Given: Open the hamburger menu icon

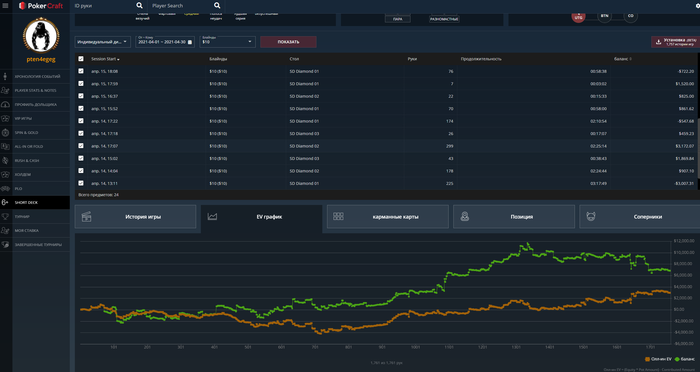Looking at the screenshot, I should coord(5,6).
